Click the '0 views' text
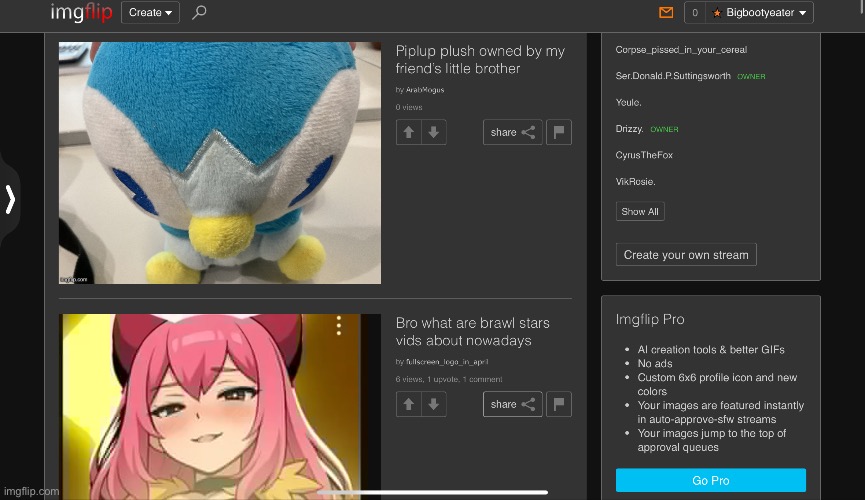 coord(409,107)
